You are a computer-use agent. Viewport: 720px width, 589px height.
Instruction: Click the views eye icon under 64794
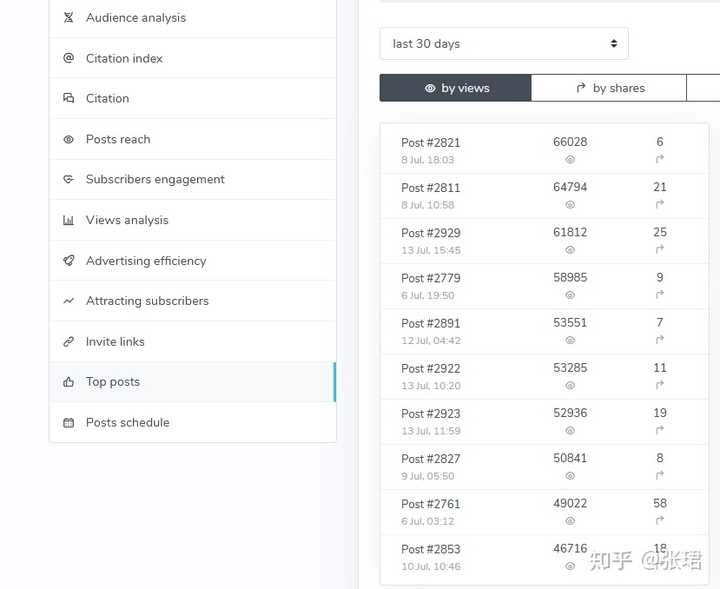570,205
